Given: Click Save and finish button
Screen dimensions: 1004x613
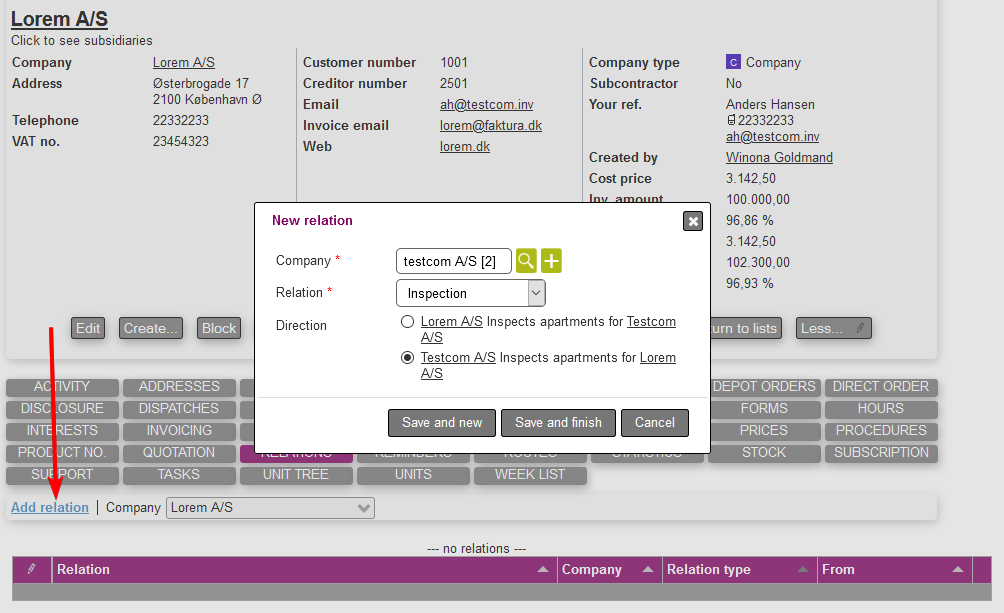Looking at the screenshot, I should point(558,423).
